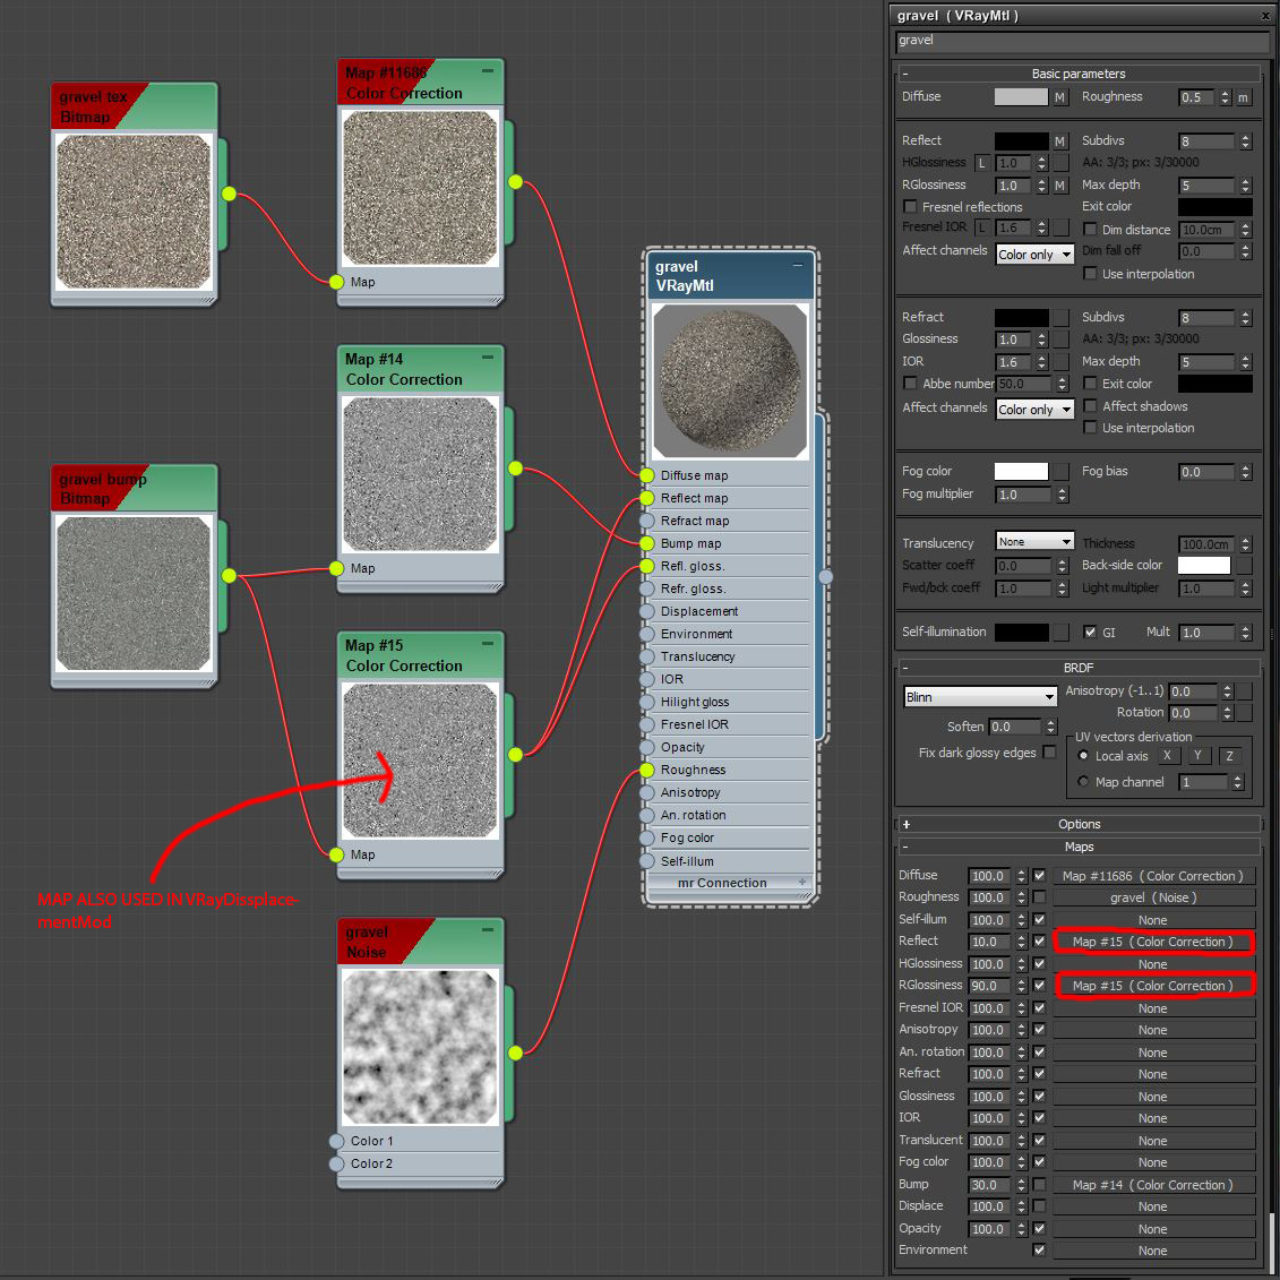Click the Color 2 input socket on Noise node

pos(337,1163)
